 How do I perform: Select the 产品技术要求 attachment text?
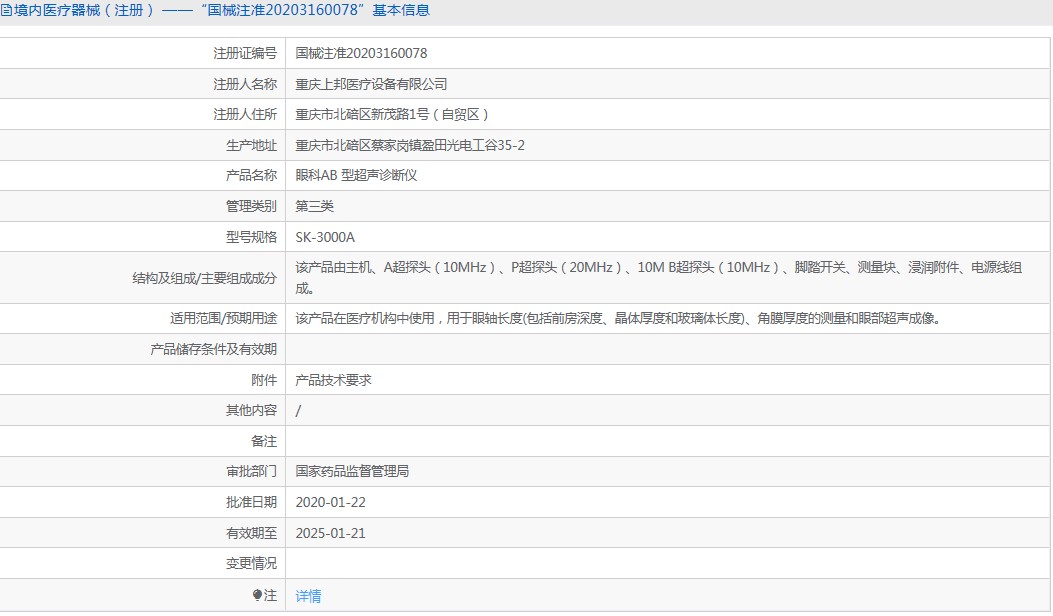(334, 380)
